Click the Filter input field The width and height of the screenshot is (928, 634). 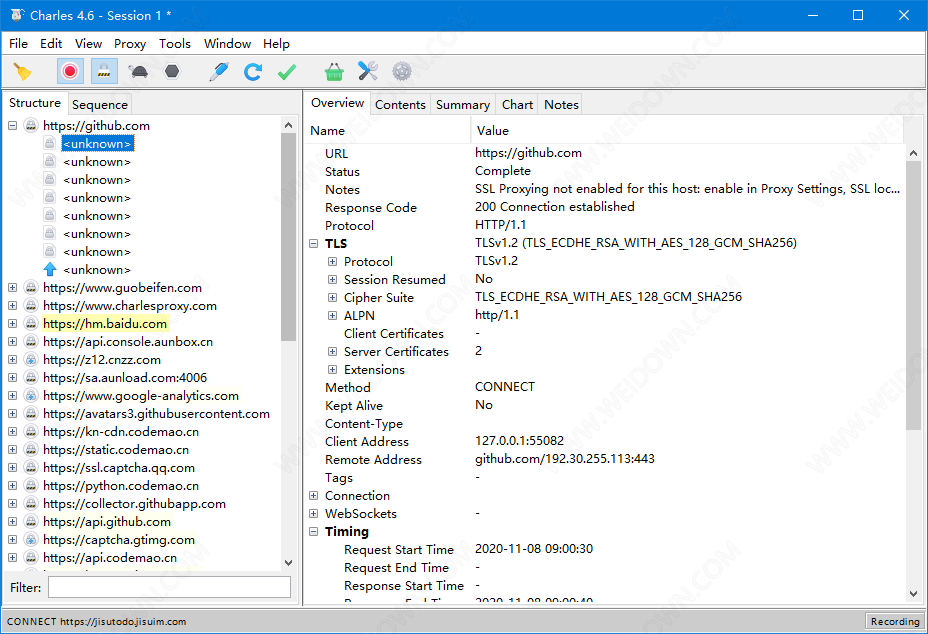[169, 587]
